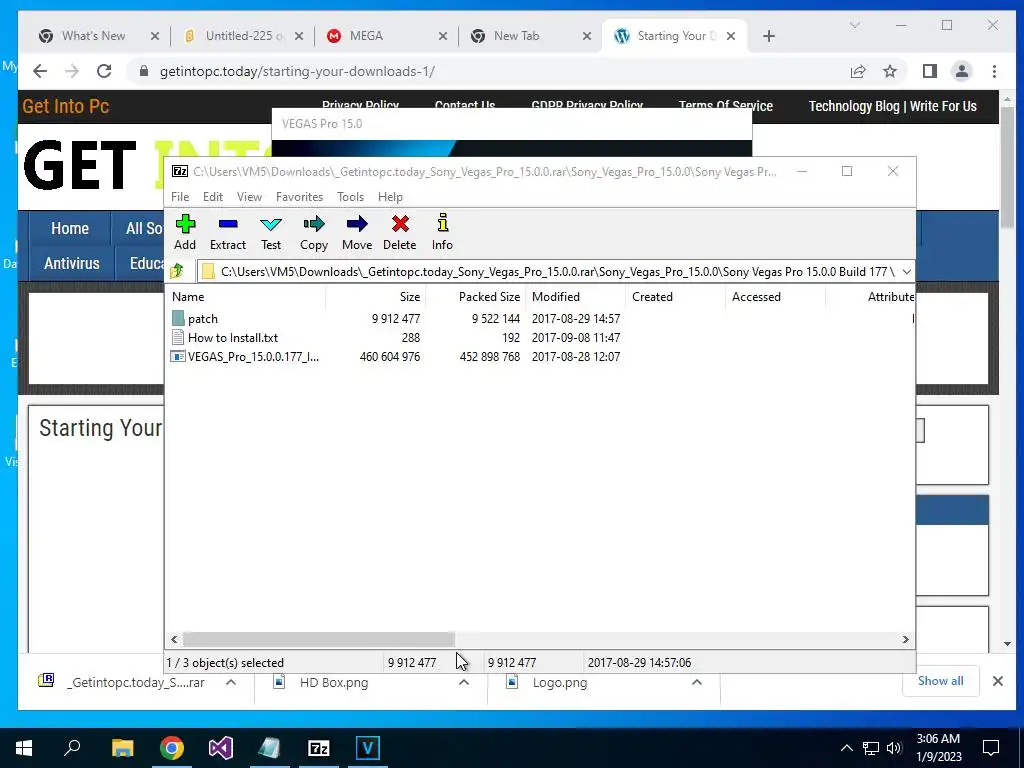Expand options for the Getintopc.today rar download

(x=231, y=682)
